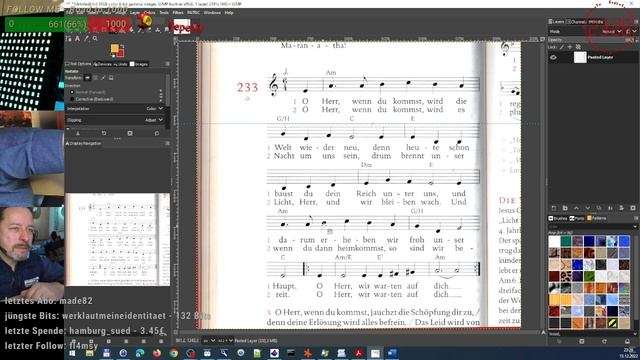Raise the layer one step
The height and width of the screenshot is (360, 640).
click(x=576, y=208)
